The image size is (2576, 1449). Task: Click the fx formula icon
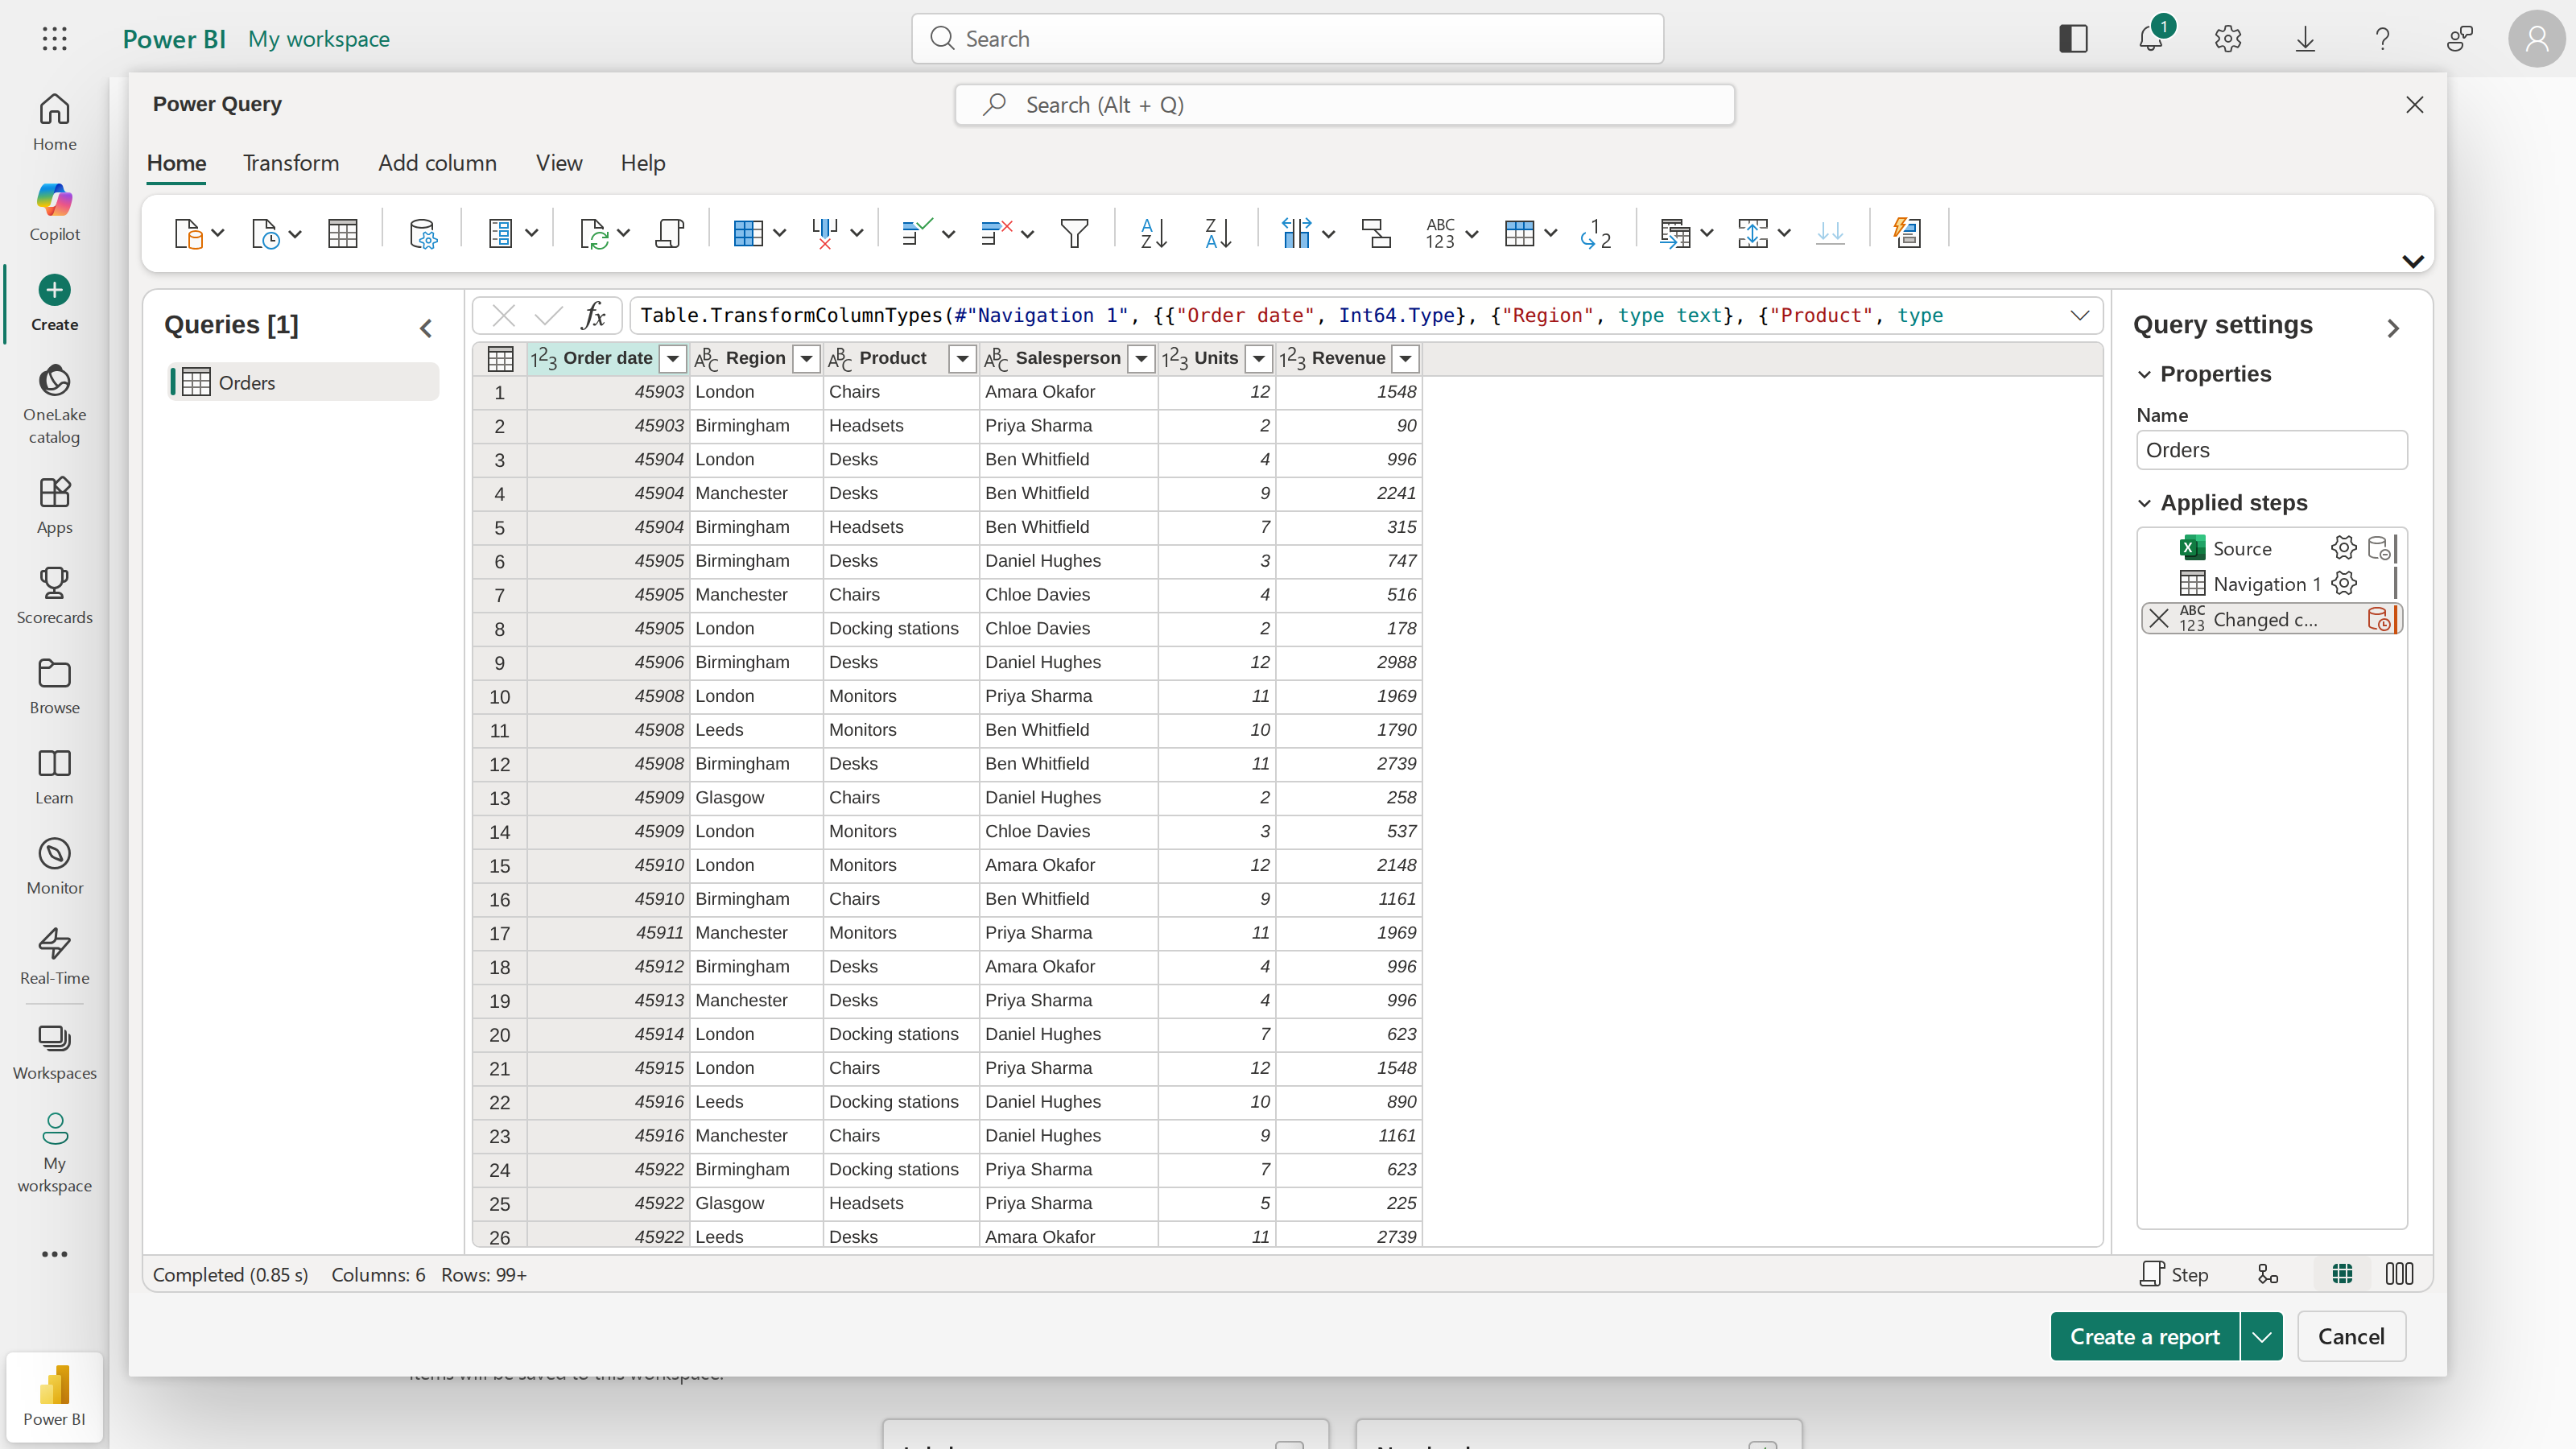tap(594, 316)
